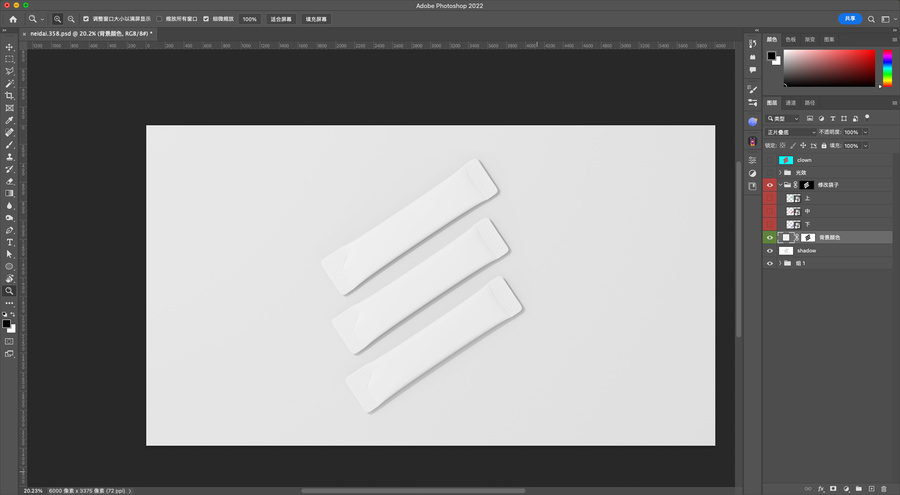Click the Home icon in options bar
The height and width of the screenshot is (495, 900).
13,19
